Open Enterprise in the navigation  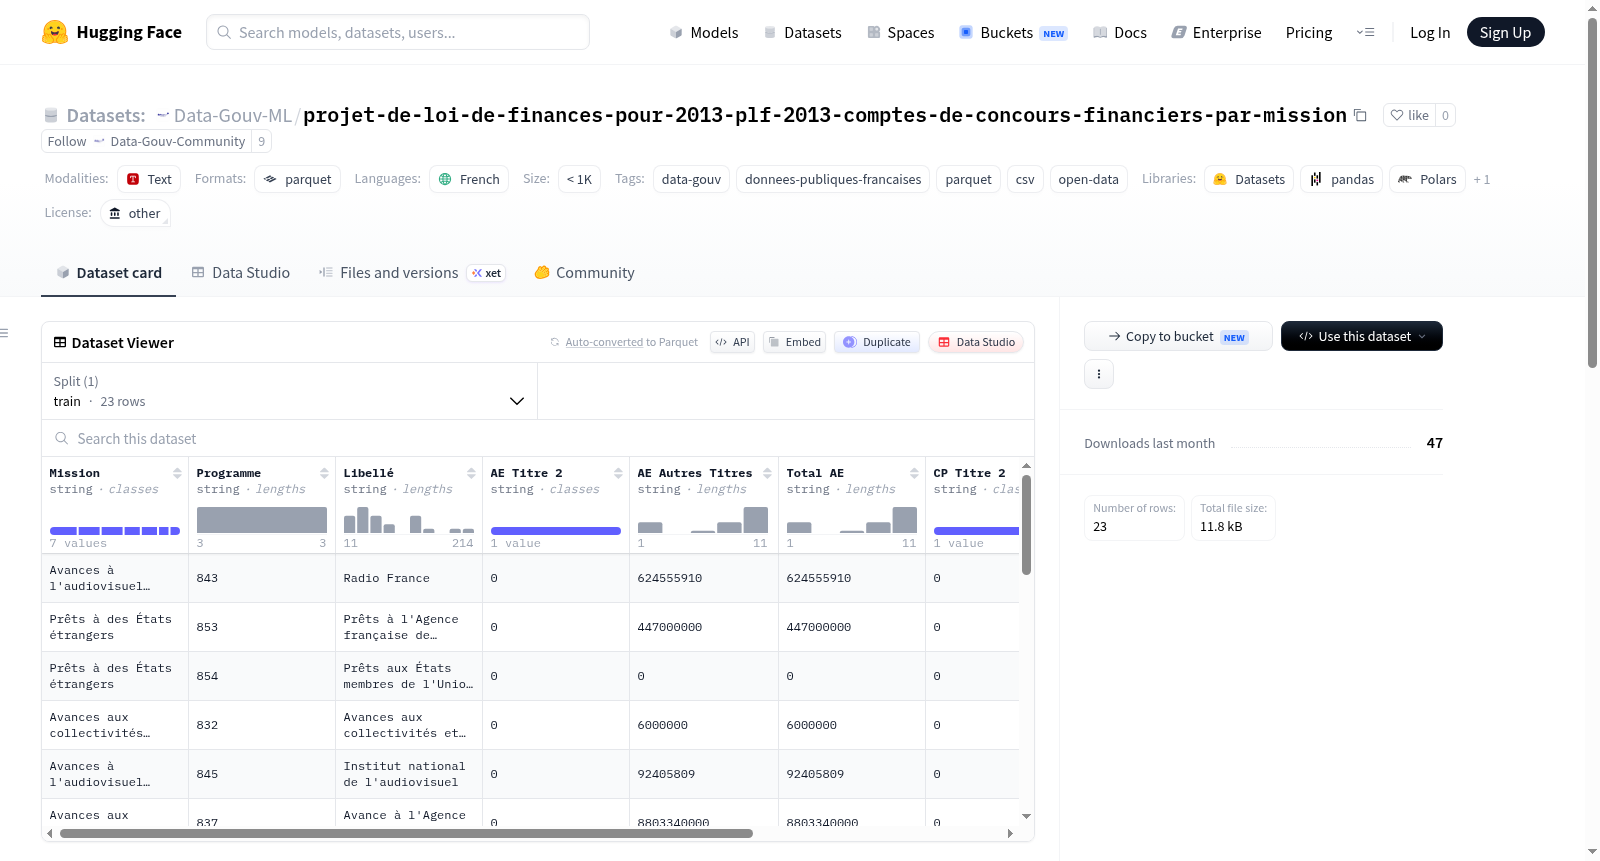click(x=1216, y=32)
